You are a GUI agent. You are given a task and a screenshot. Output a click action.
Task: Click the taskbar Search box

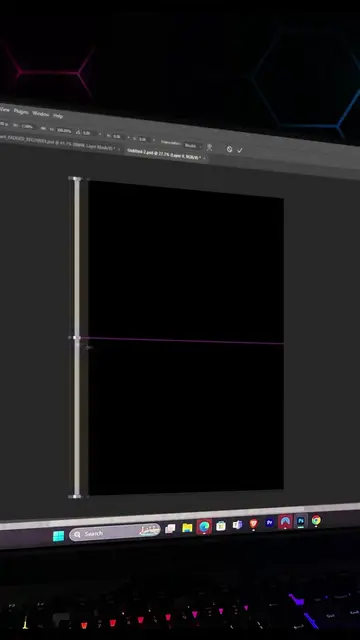115,533
